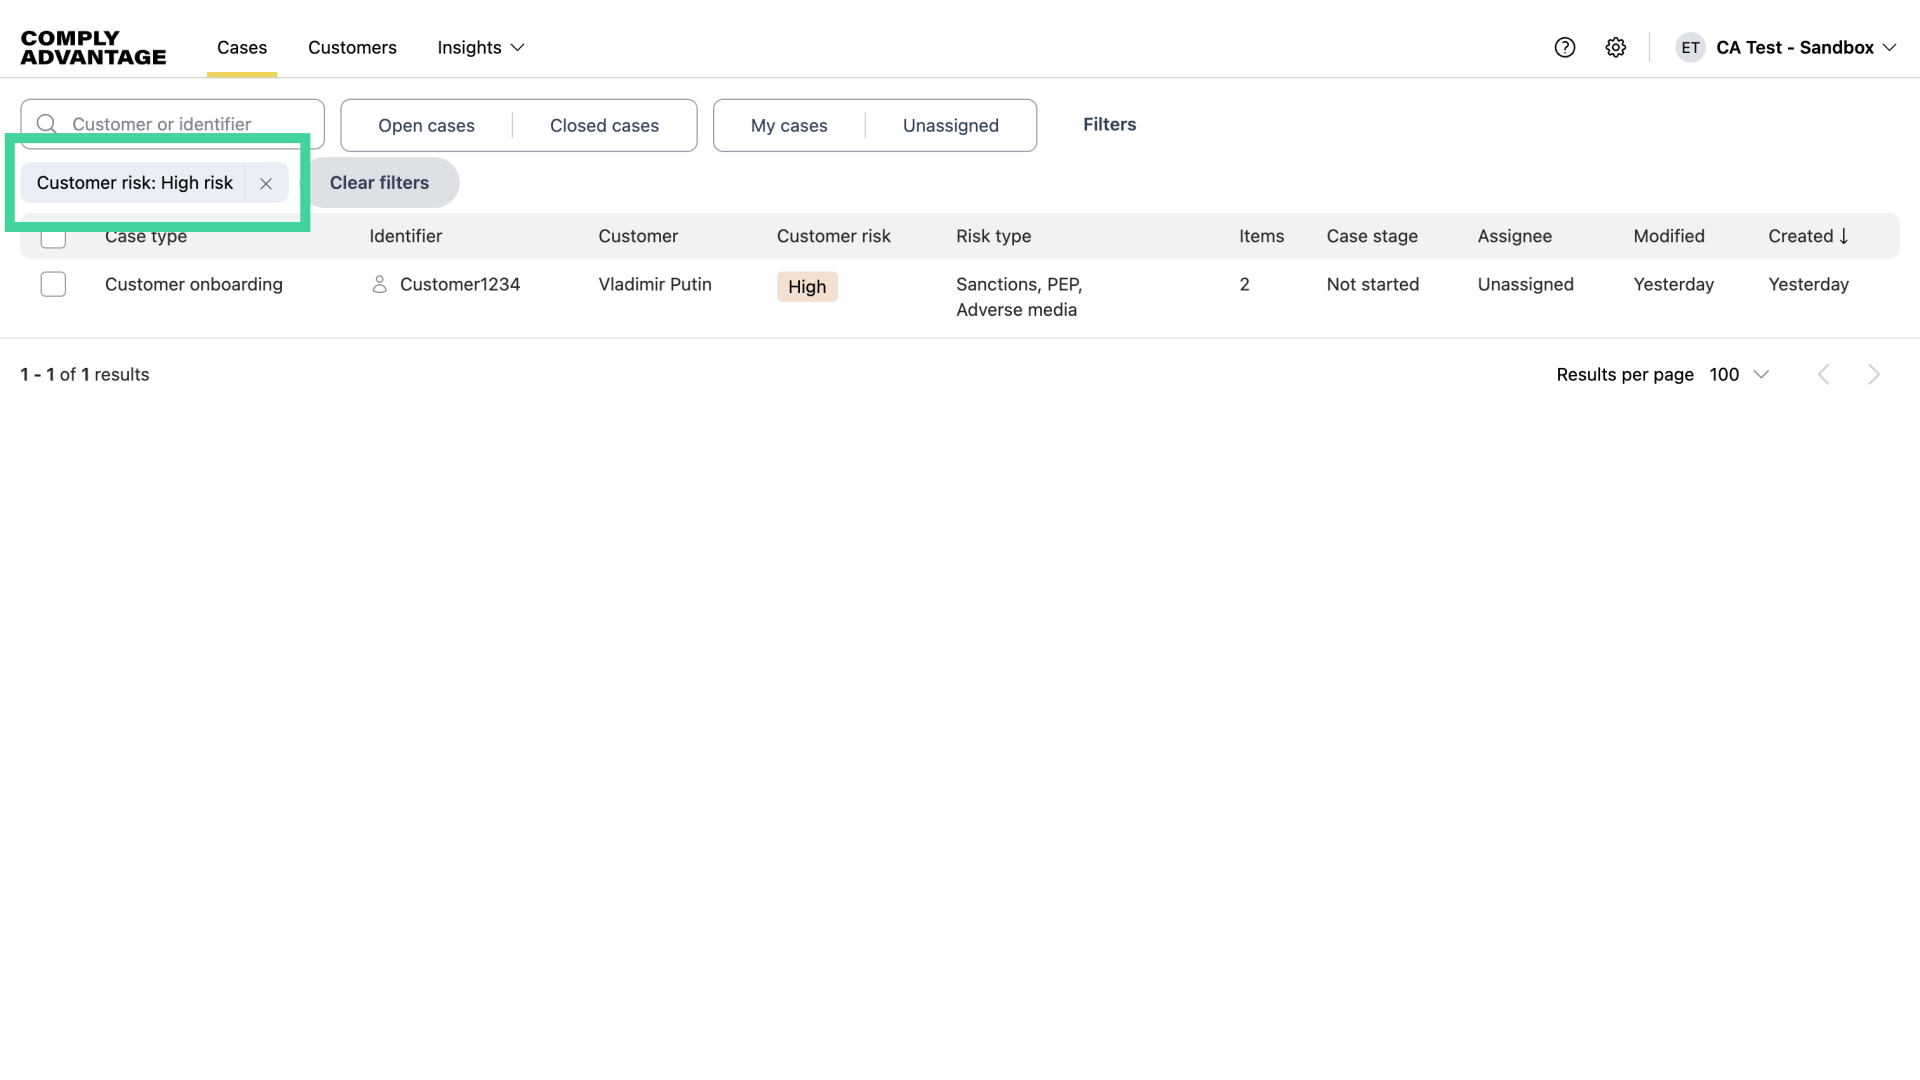
Task: Remove the Customer risk: High risk filter chip
Action: coord(265,183)
